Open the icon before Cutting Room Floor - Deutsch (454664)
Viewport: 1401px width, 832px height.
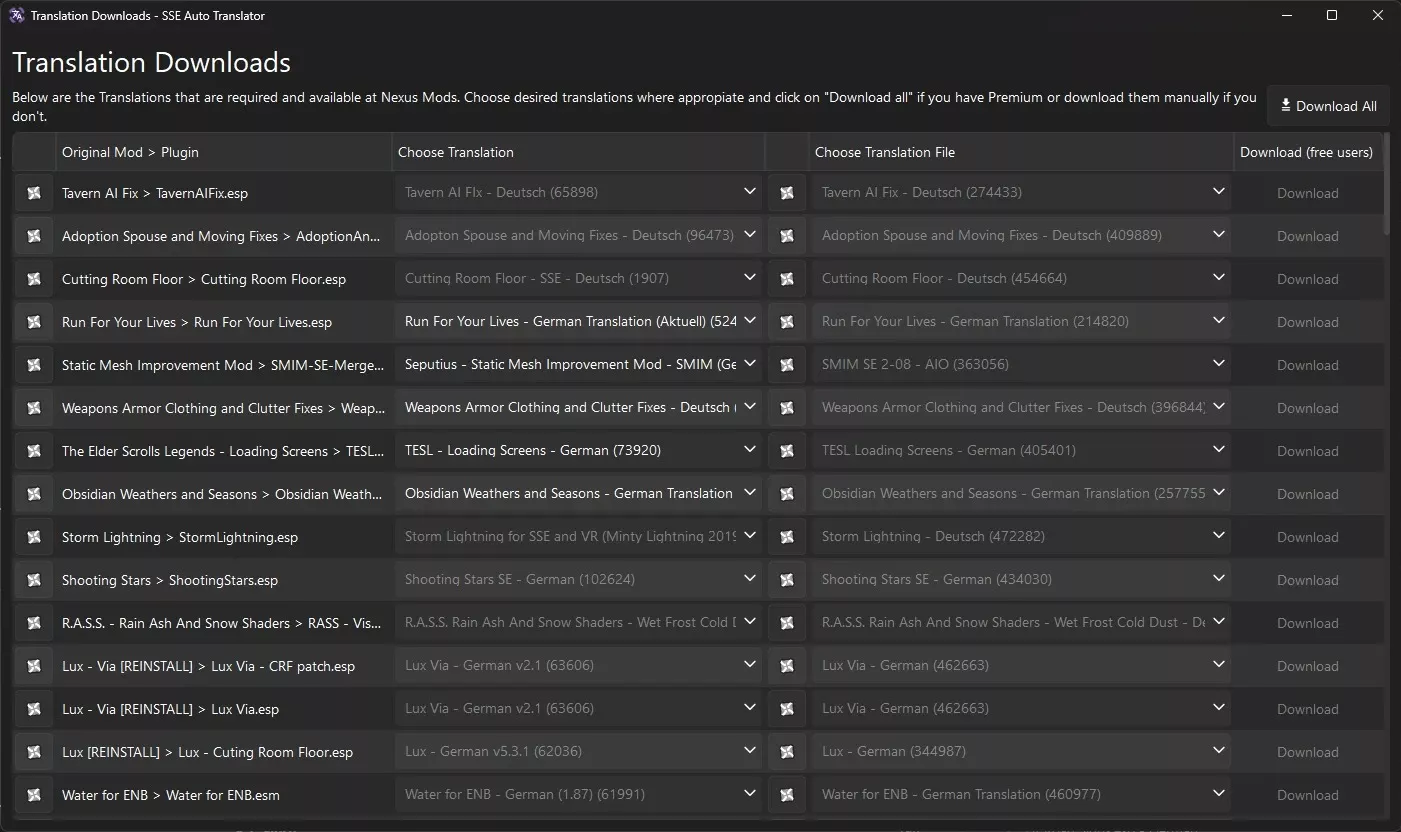tap(787, 279)
